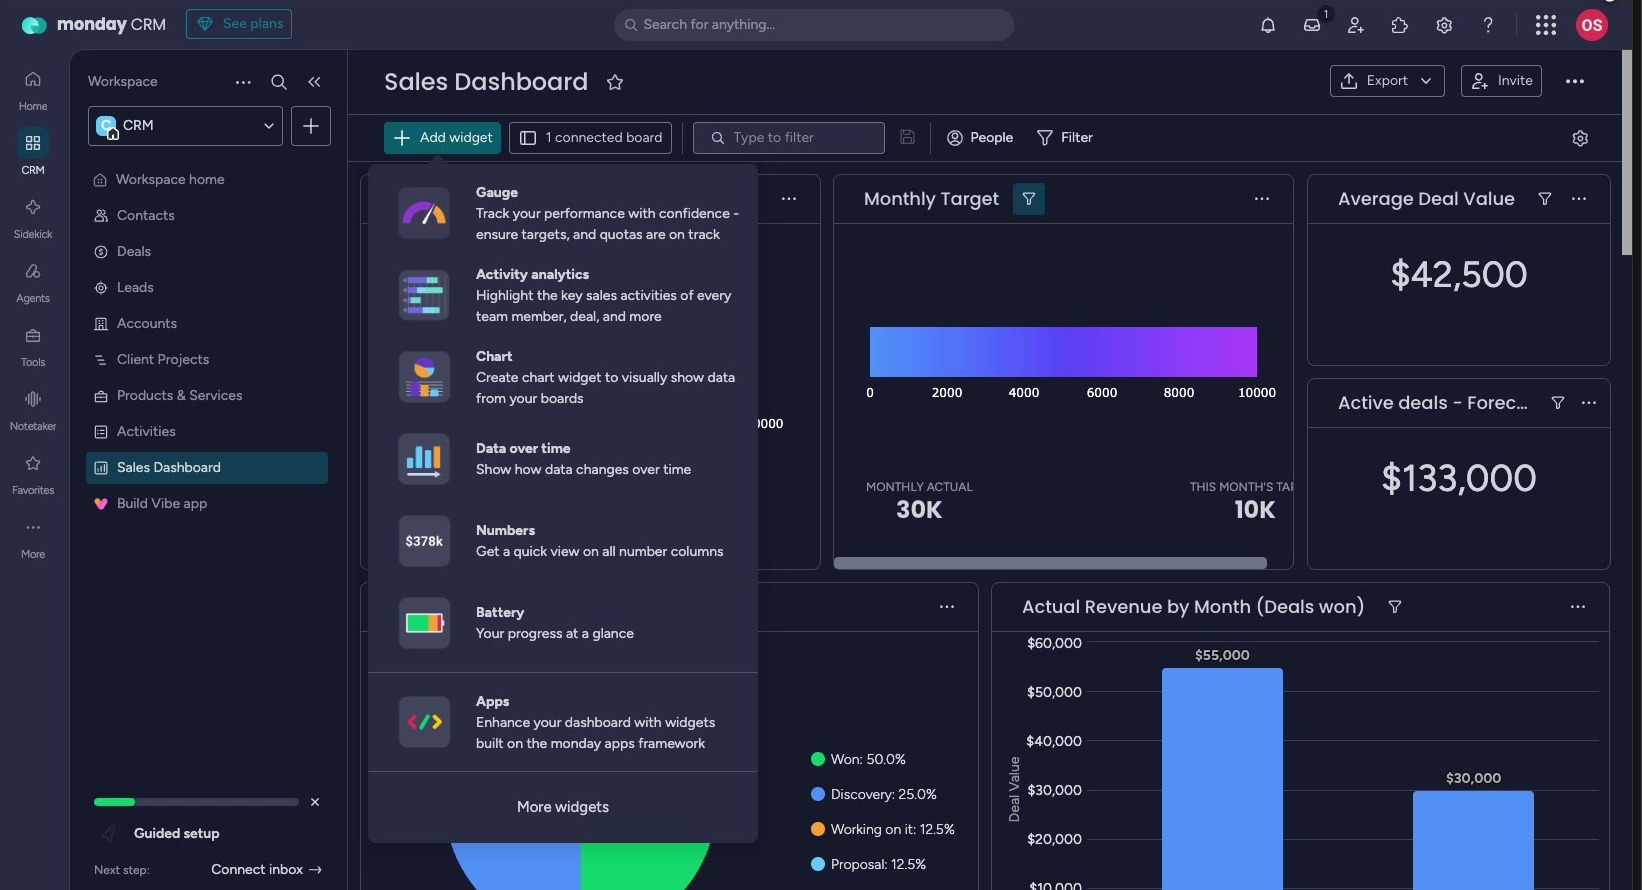Click the Monthly Target gauge bar
This screenshot has width=1642, height=890.
[1063, 352]
